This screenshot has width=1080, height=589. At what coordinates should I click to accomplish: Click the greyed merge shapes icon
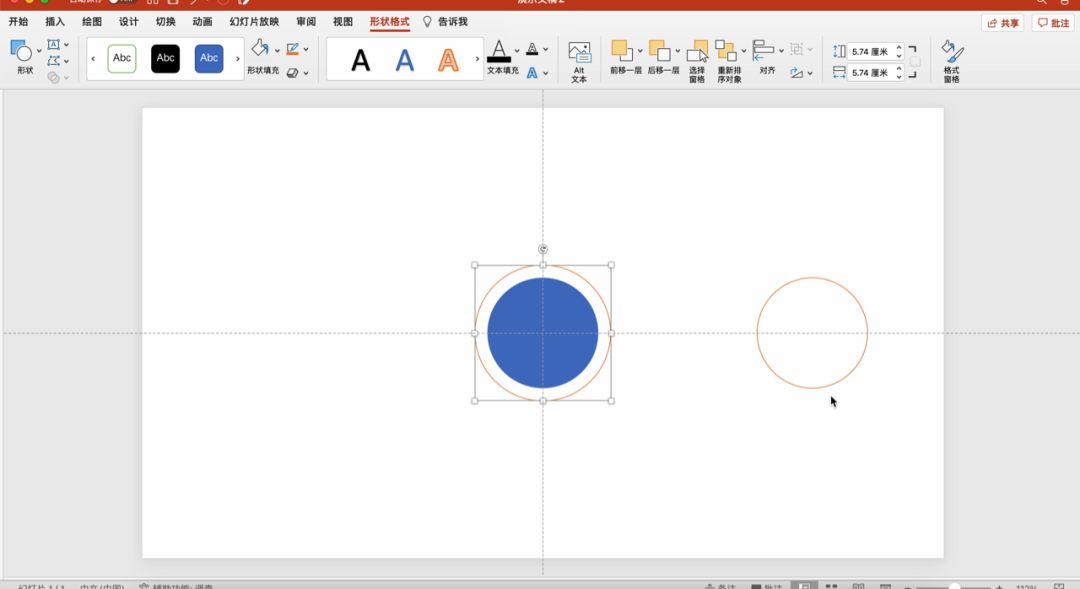[x=54, y=77]
